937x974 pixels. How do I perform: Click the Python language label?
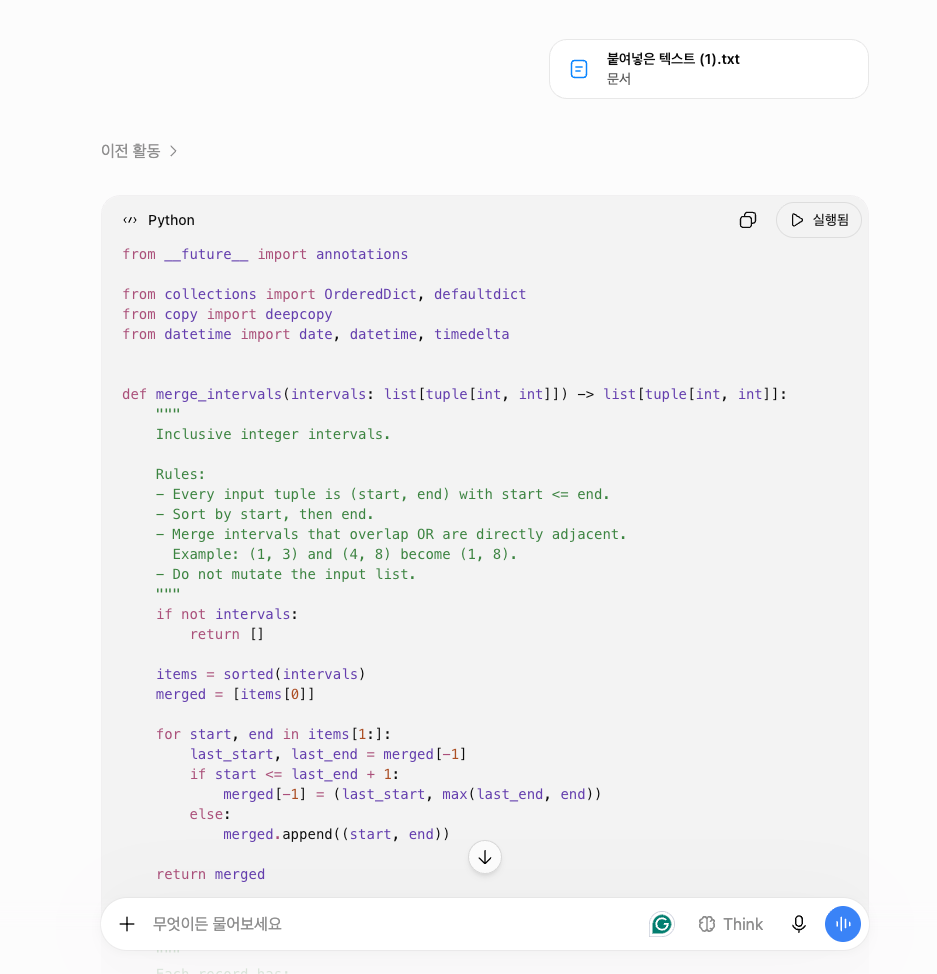coord(171,220)
